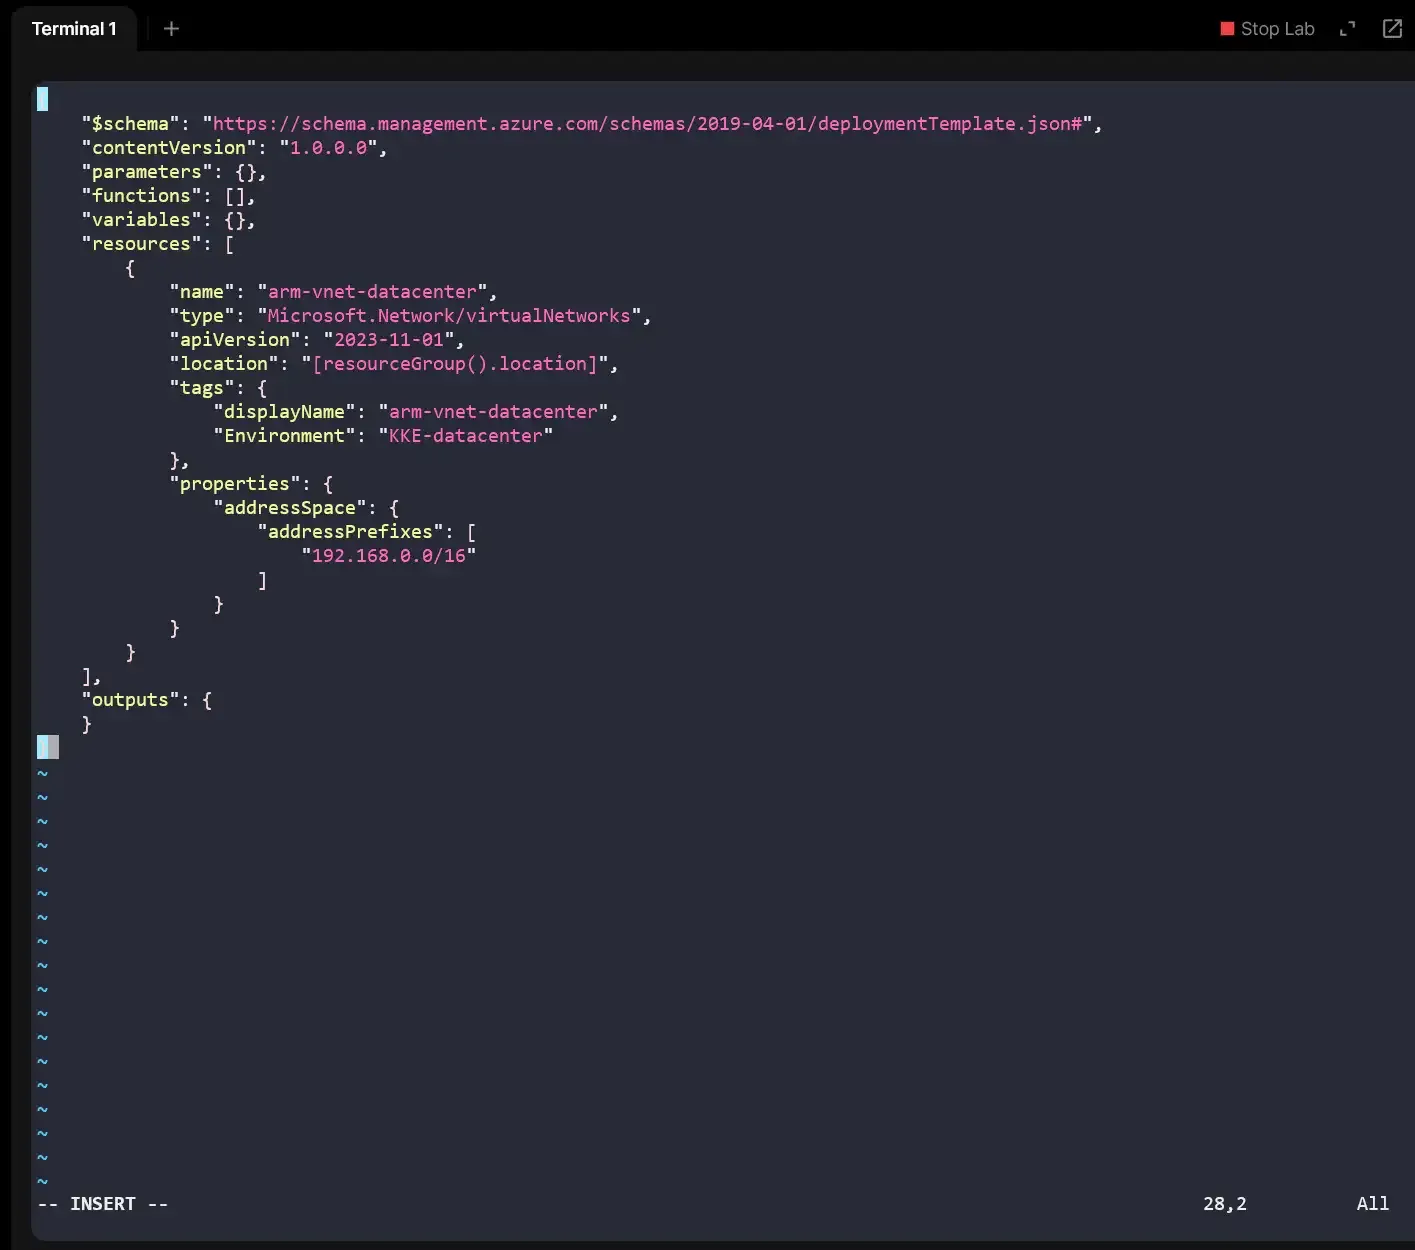Click the -- INSERT -- mode indicator
Viewport: 1415px width, 1250px height.
click(103, 1203)
